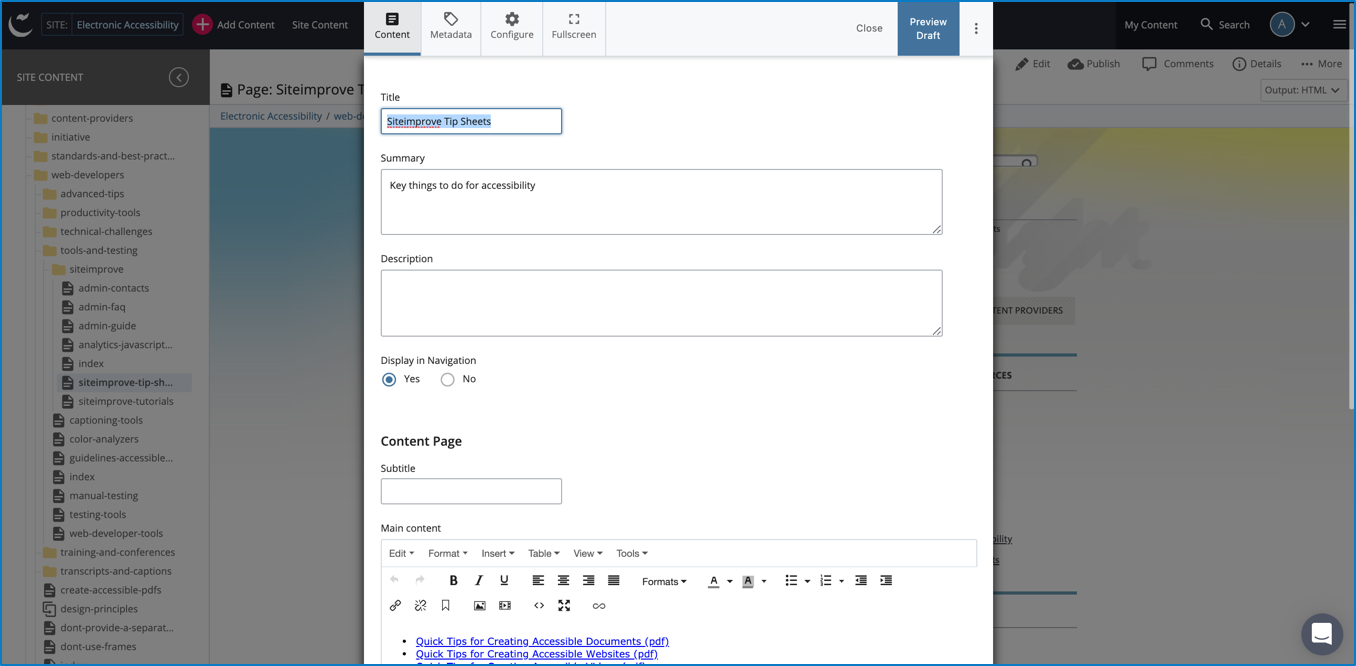Remove link with unlink icon

pyautogui.click(x=420, y=606)
